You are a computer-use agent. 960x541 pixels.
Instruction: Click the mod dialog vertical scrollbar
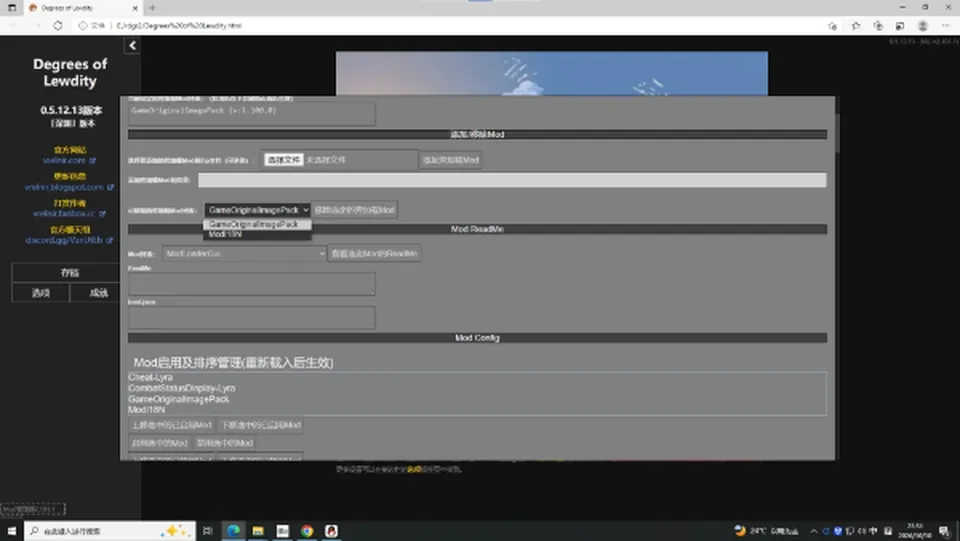click(837, 135)
